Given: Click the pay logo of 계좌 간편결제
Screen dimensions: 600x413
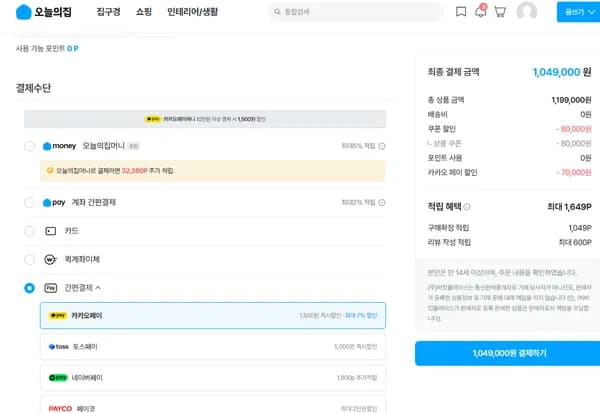Looking at the screenshot, I should pos(54,202).
